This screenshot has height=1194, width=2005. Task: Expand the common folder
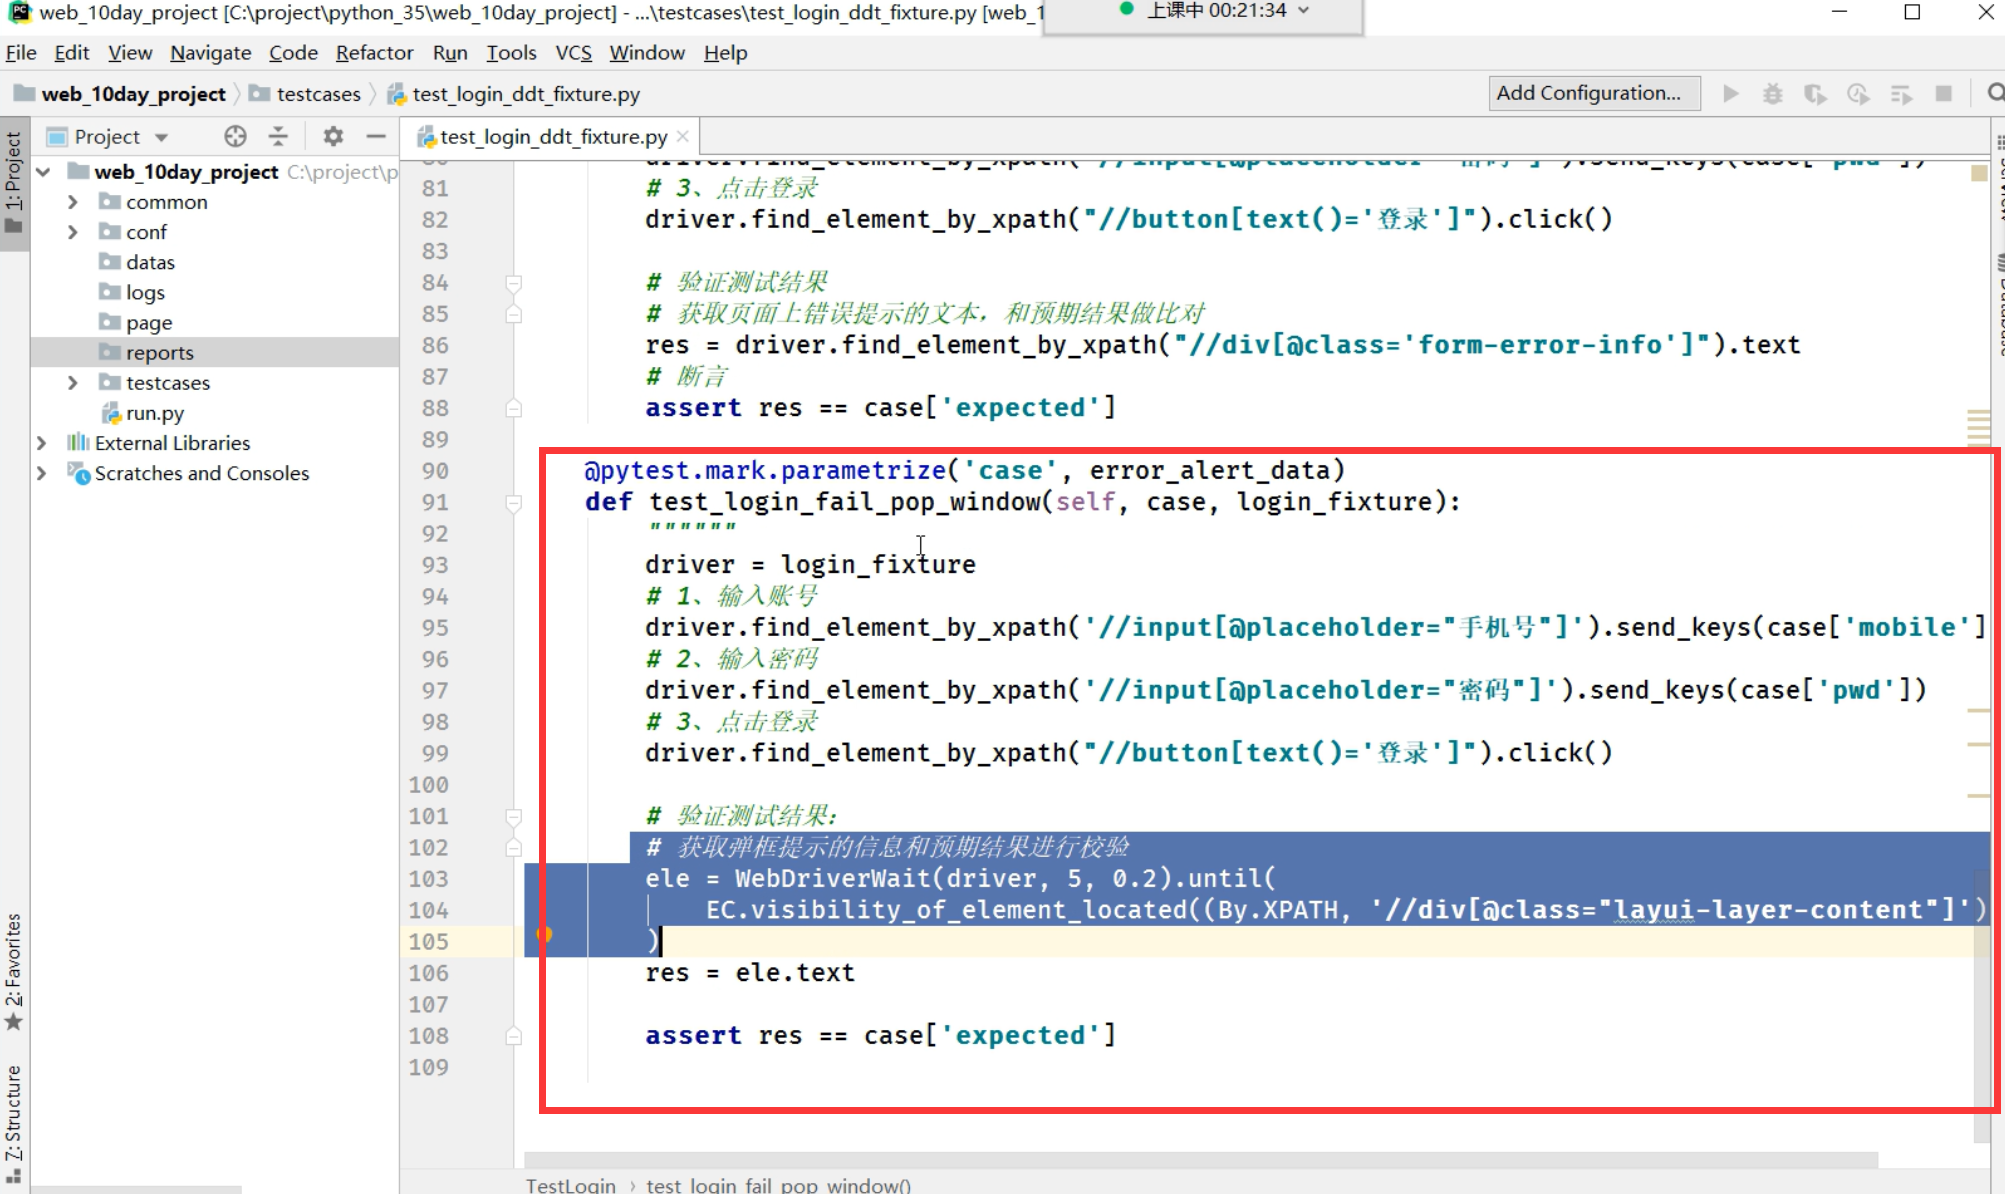pyautogui.click(x=73, y=202)
